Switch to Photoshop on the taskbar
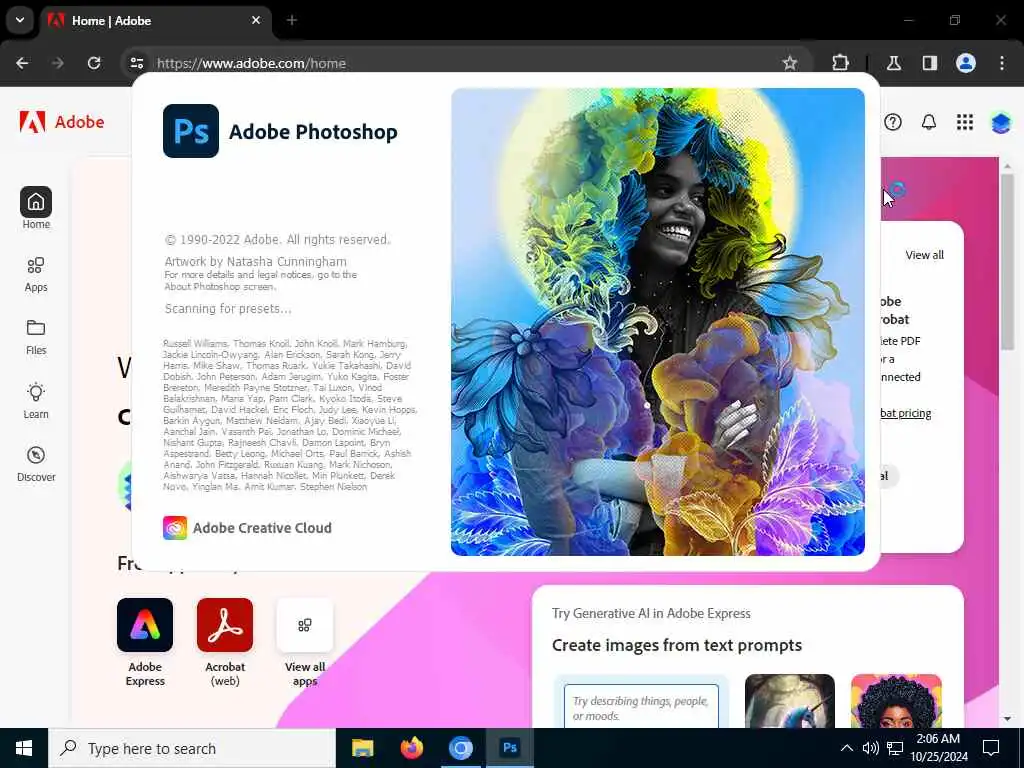Viewport: 1024px width, 768px height. 510,748
